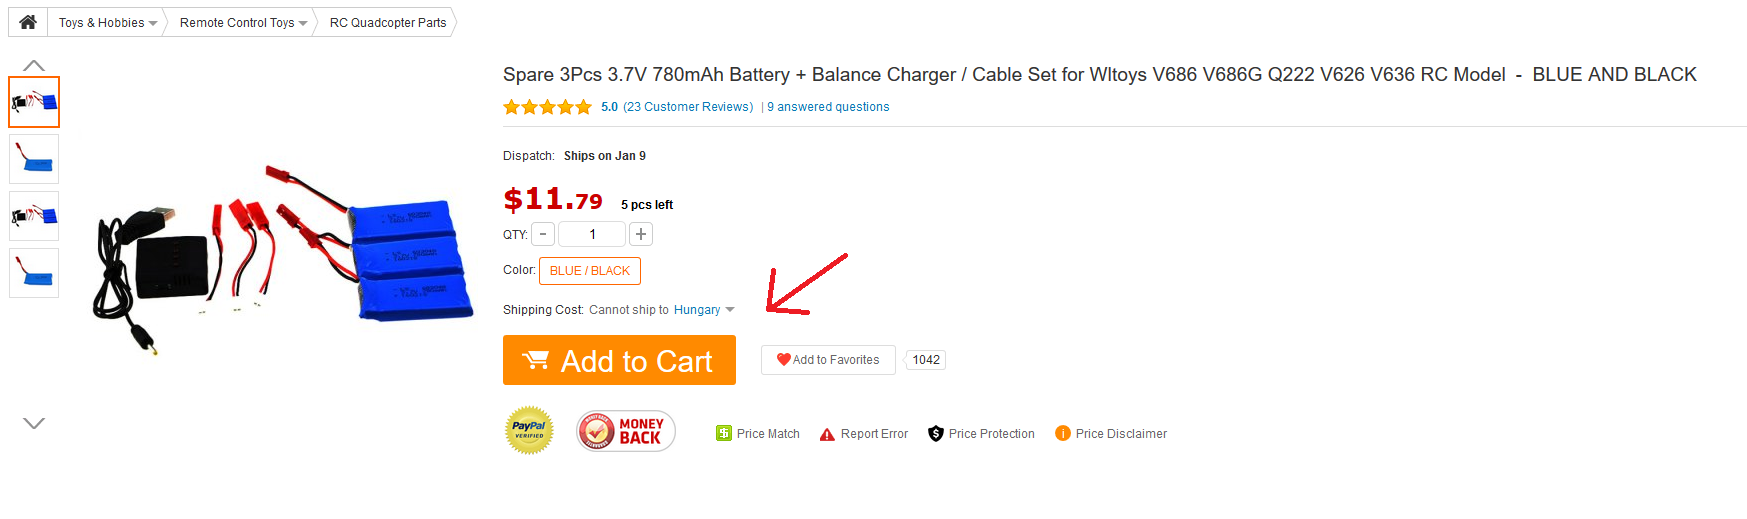Add item to Favorites
The height and width of the screenshot is (519, 1747).
(x=828, y=360)
